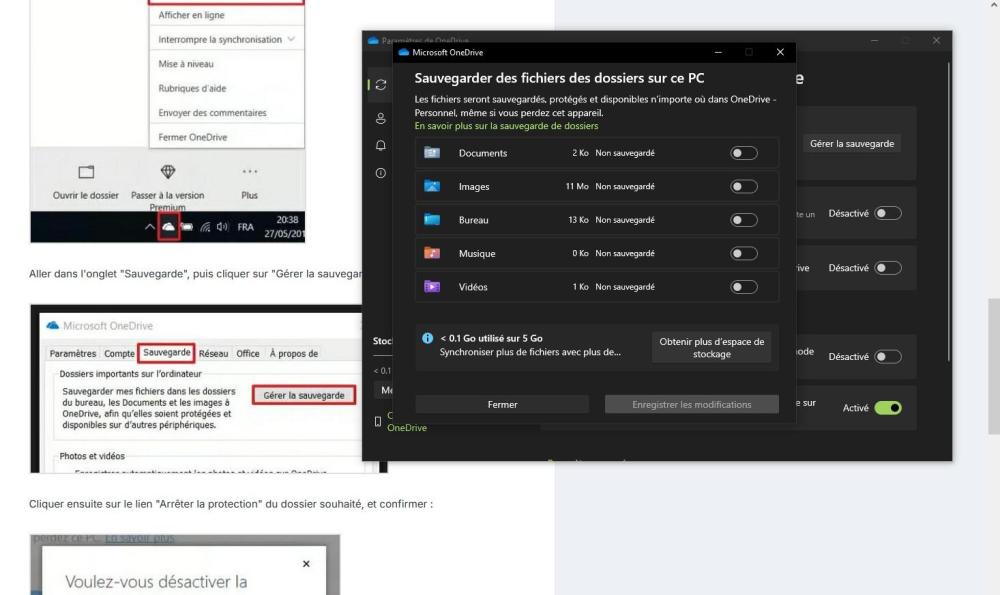The width and height of the screenshot is (1000, 595).
Task: Click the Bureau folder icon
Action: click(432, 219)
